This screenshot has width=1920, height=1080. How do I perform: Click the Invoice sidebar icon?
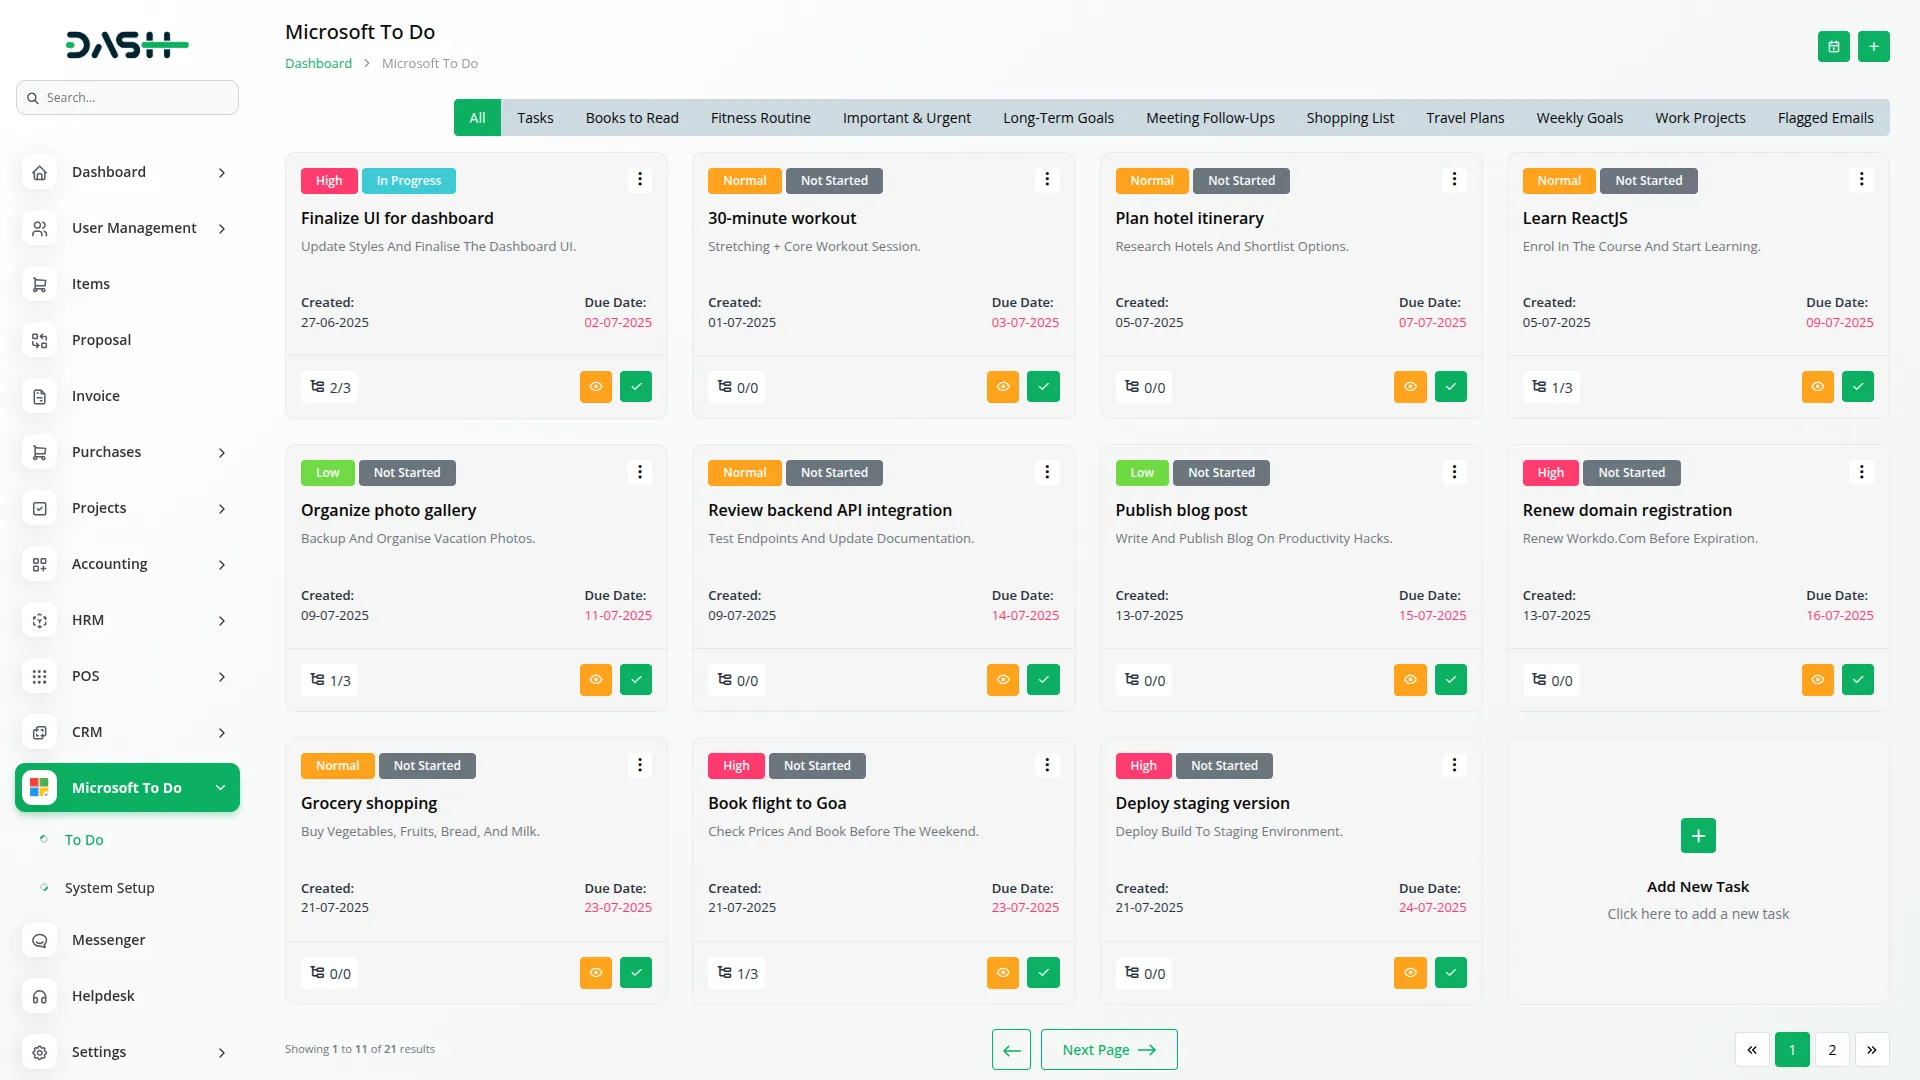coord(40,396)
